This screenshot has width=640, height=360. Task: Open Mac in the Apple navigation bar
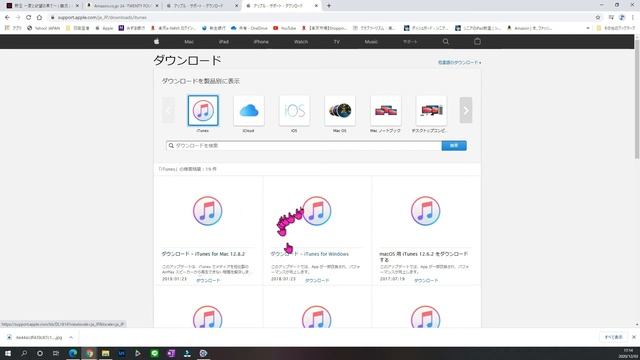189,42
